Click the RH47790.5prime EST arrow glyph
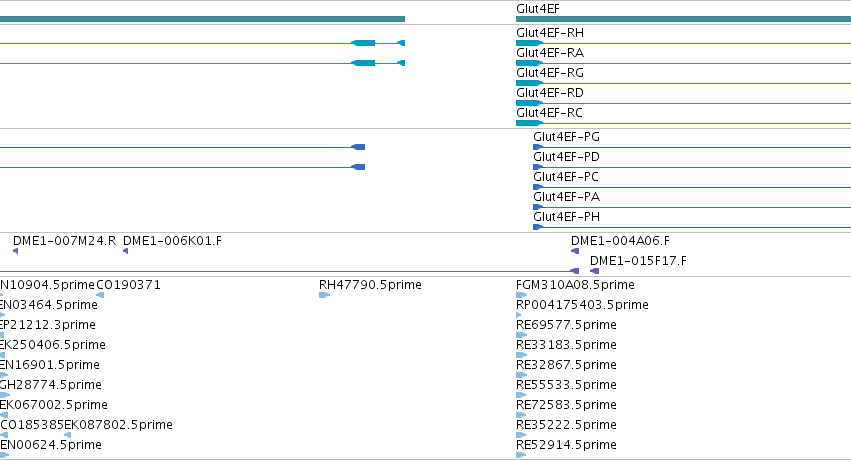The width and height of the screenshot is (851, 460). pyautogui.click(x=325, y=295)
